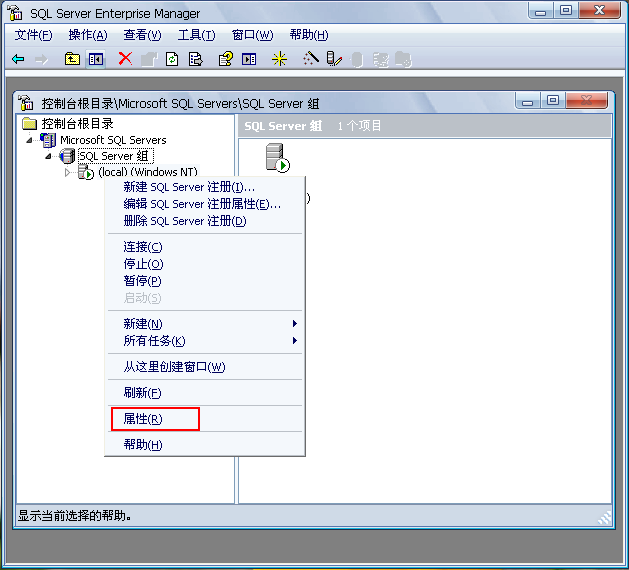629x570 pixels.
Task: Click the status bar resize grip
Action: [605, 517]
